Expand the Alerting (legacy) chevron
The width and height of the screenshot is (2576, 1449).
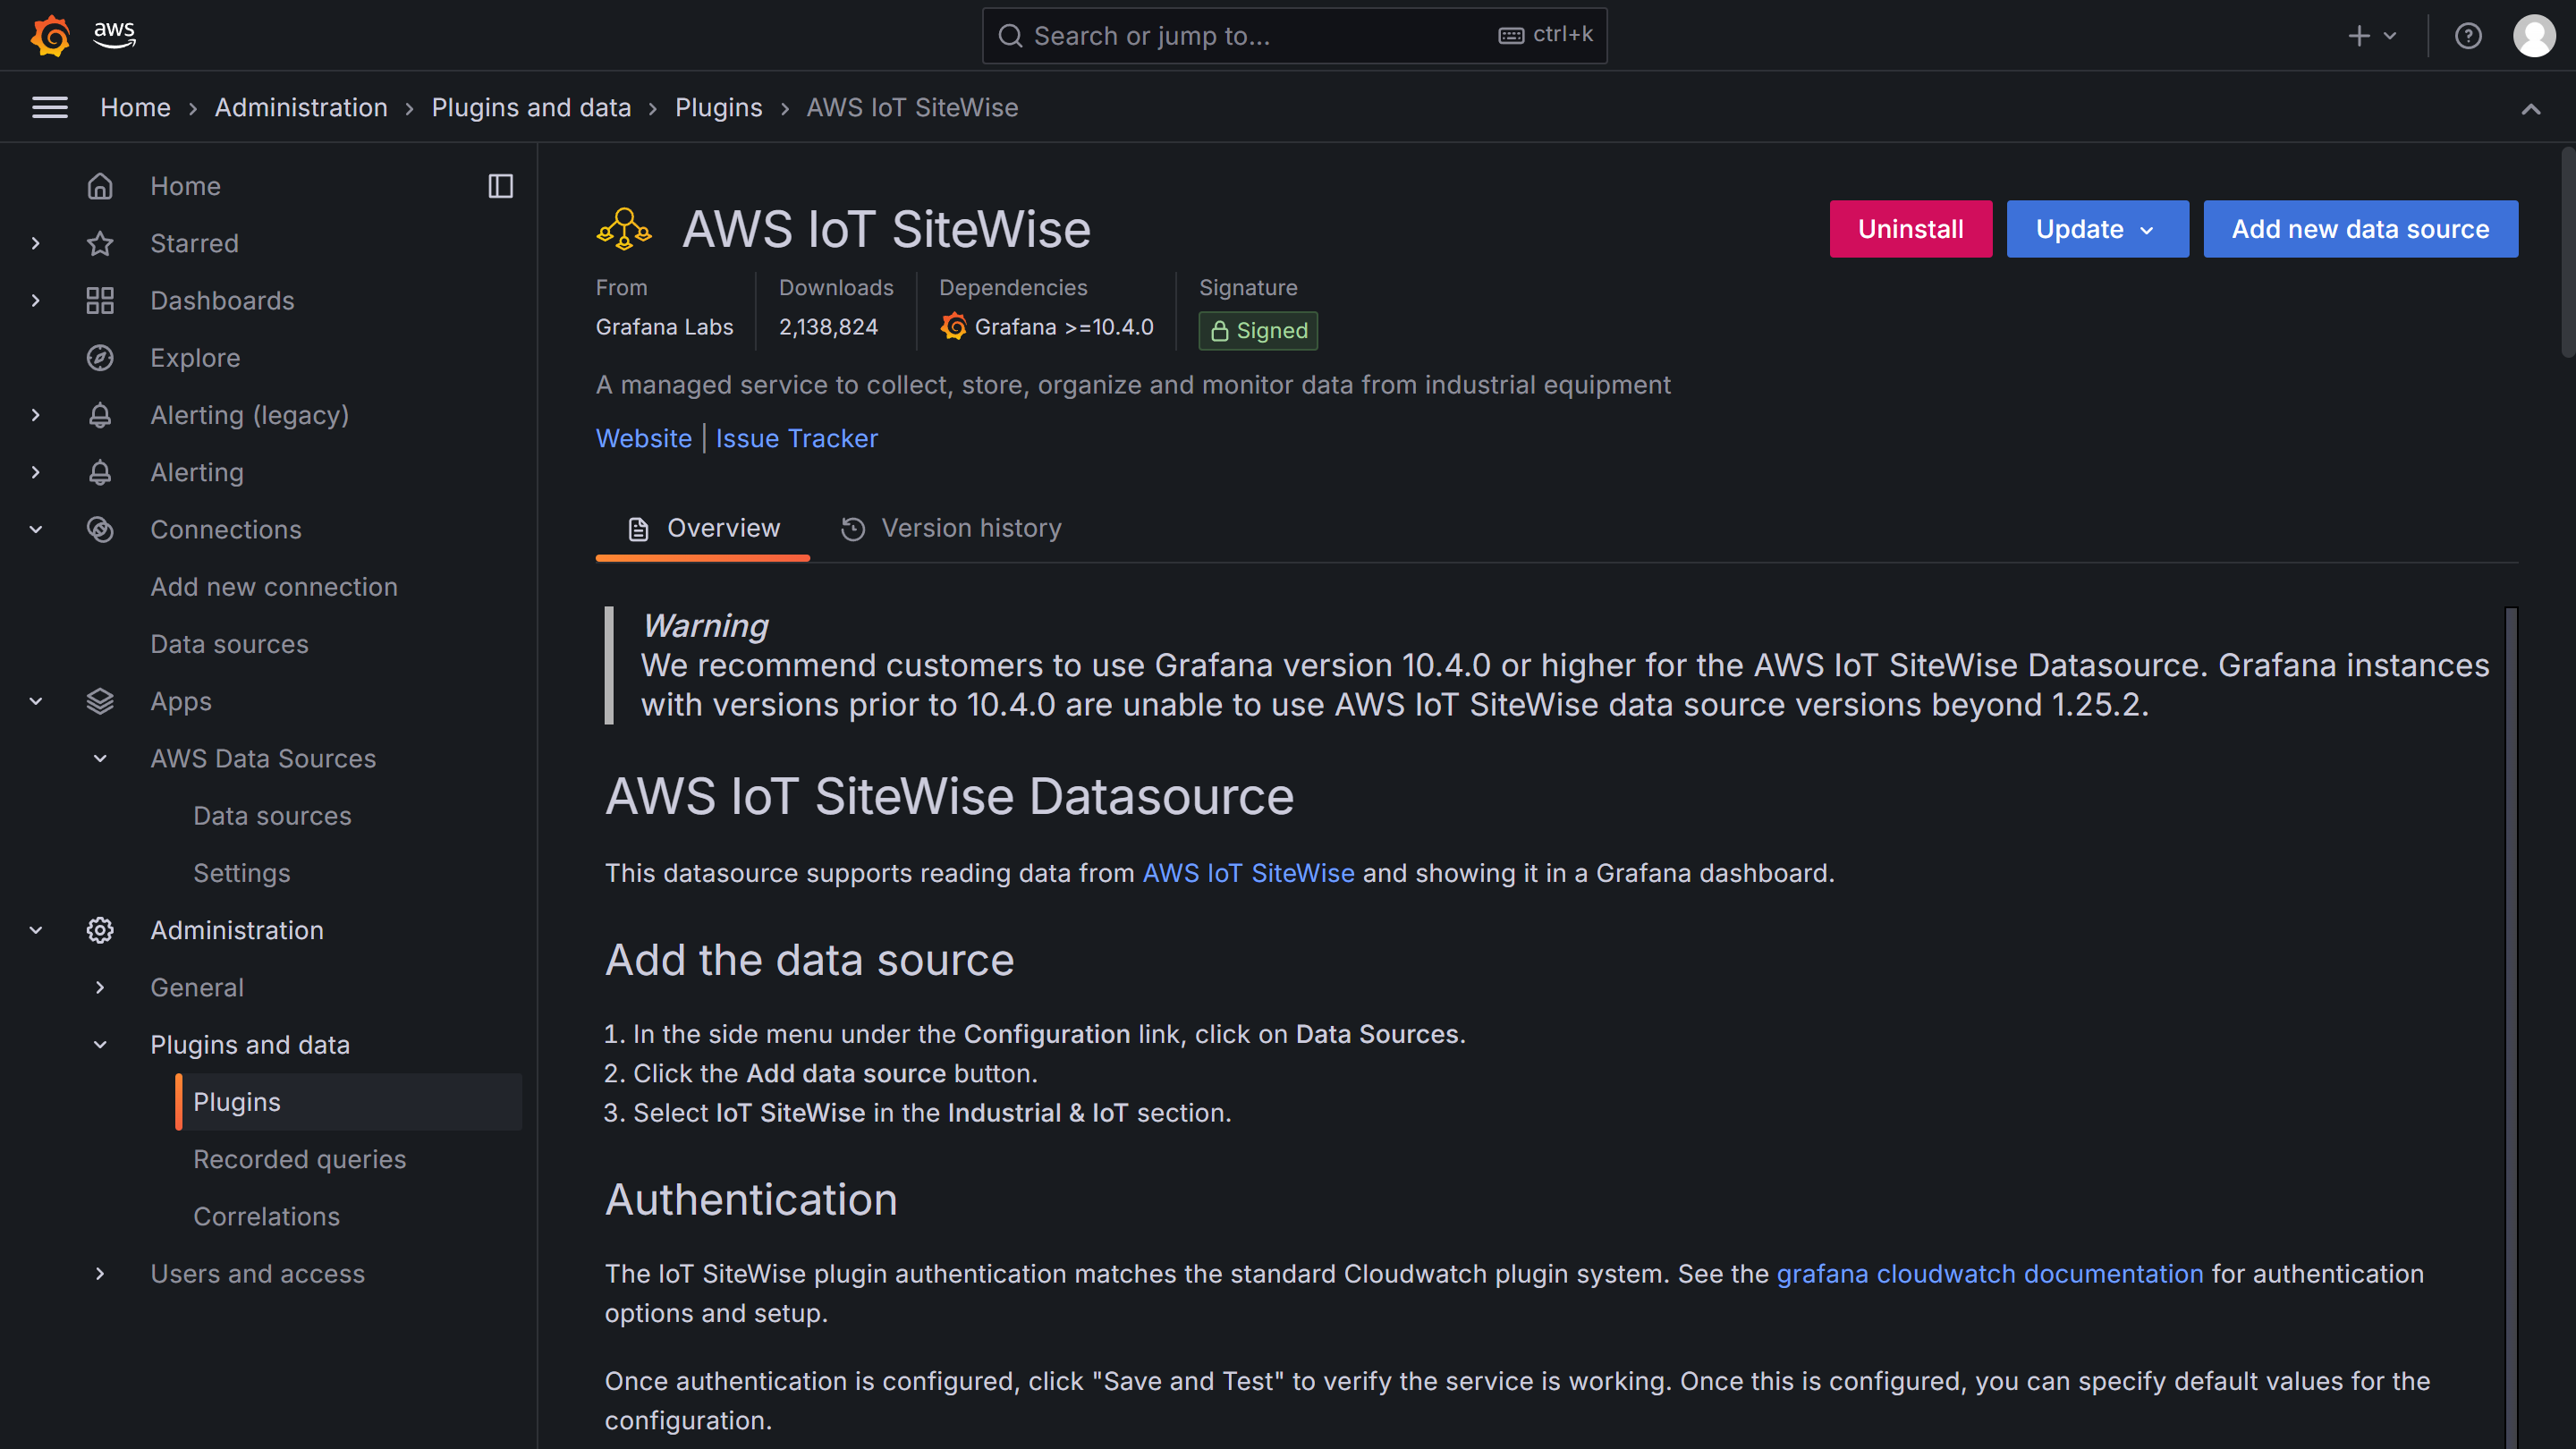(x=36, y=415)
